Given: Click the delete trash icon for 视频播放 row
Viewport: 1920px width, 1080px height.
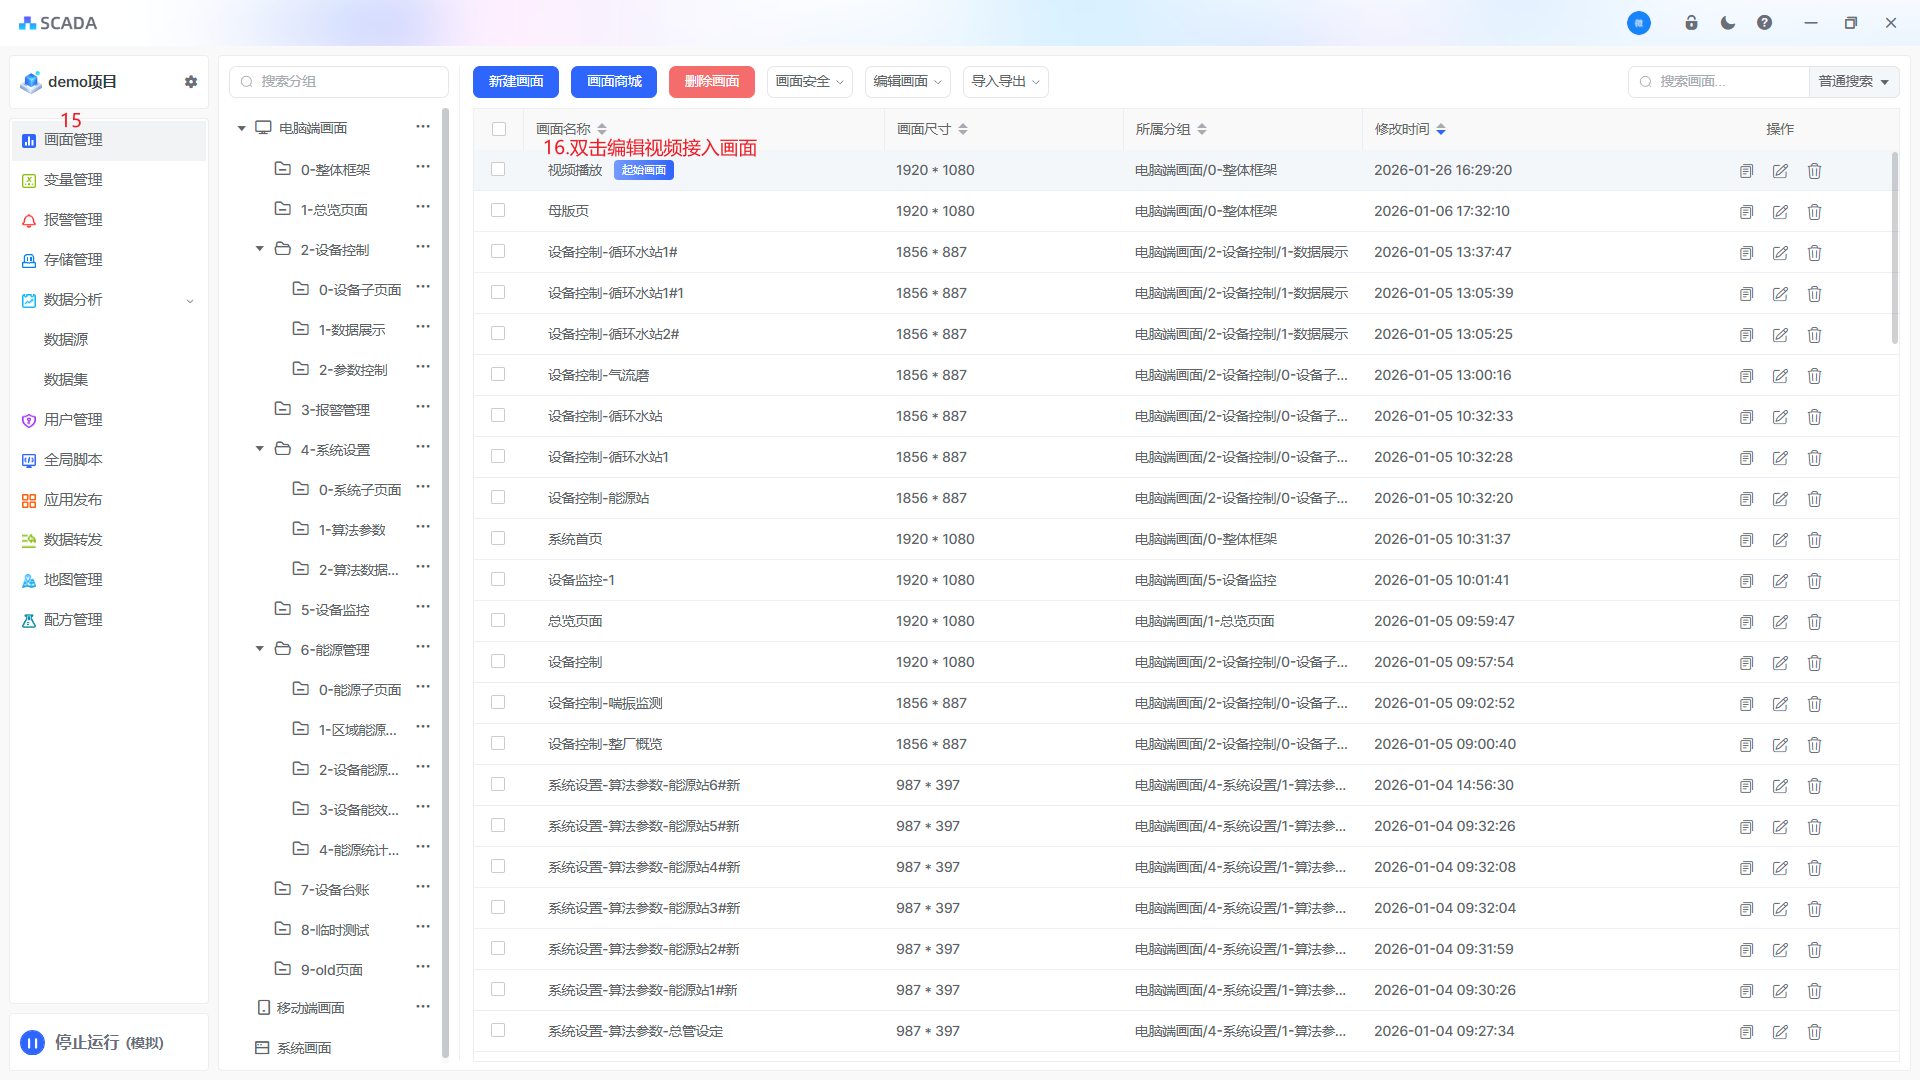Looking at the screenshot, I should pos(1814,171).
